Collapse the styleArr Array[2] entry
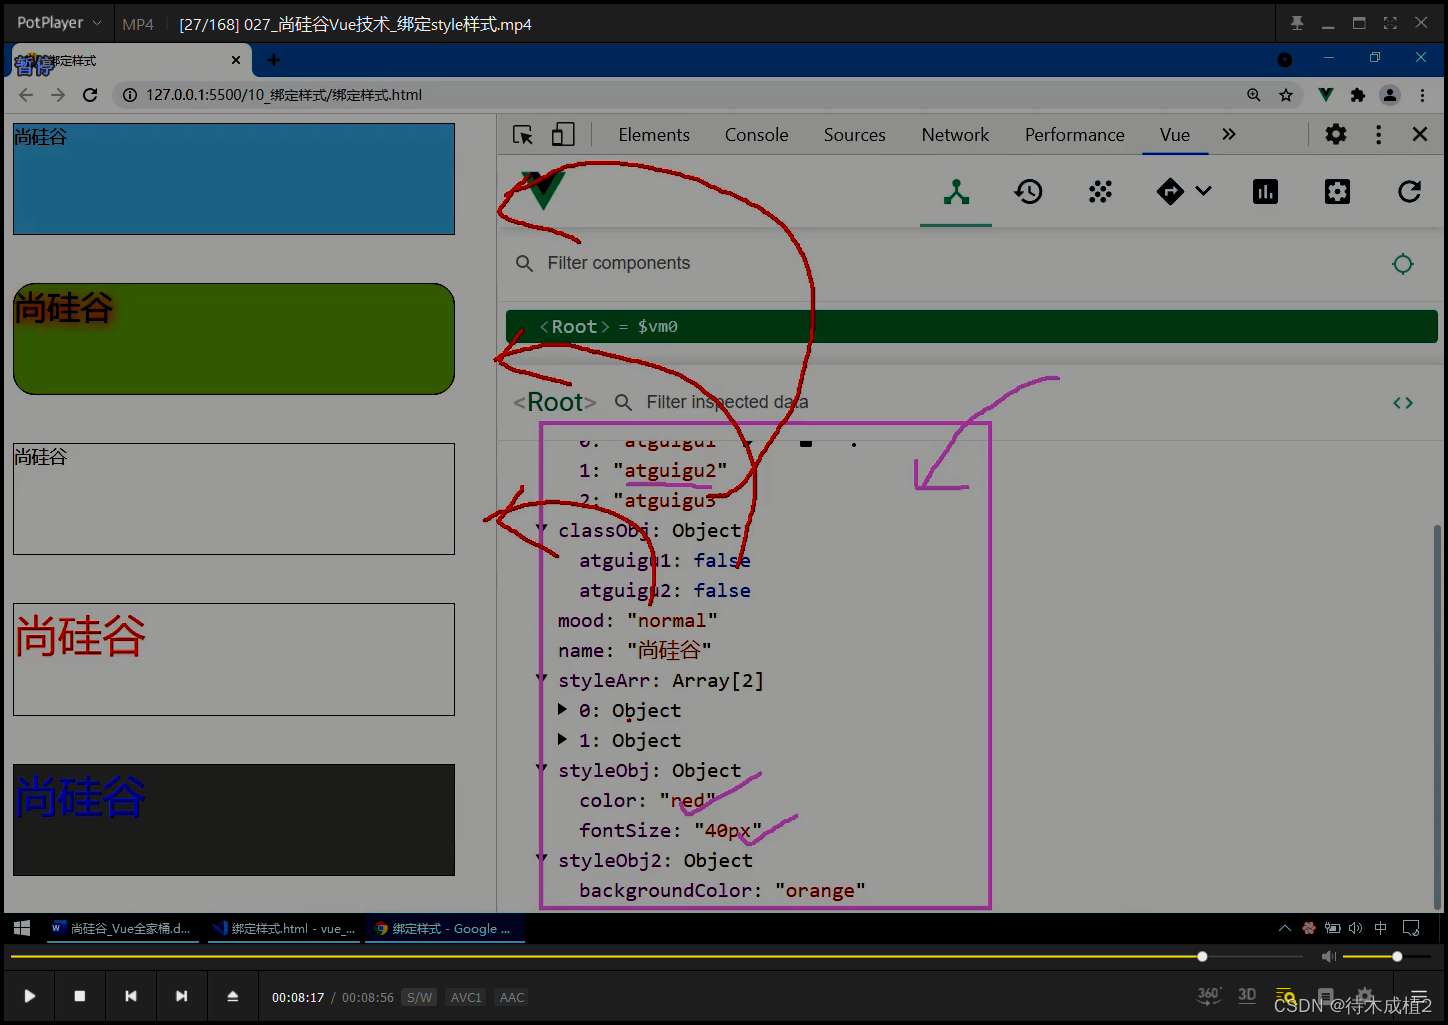 coord(541,679)
